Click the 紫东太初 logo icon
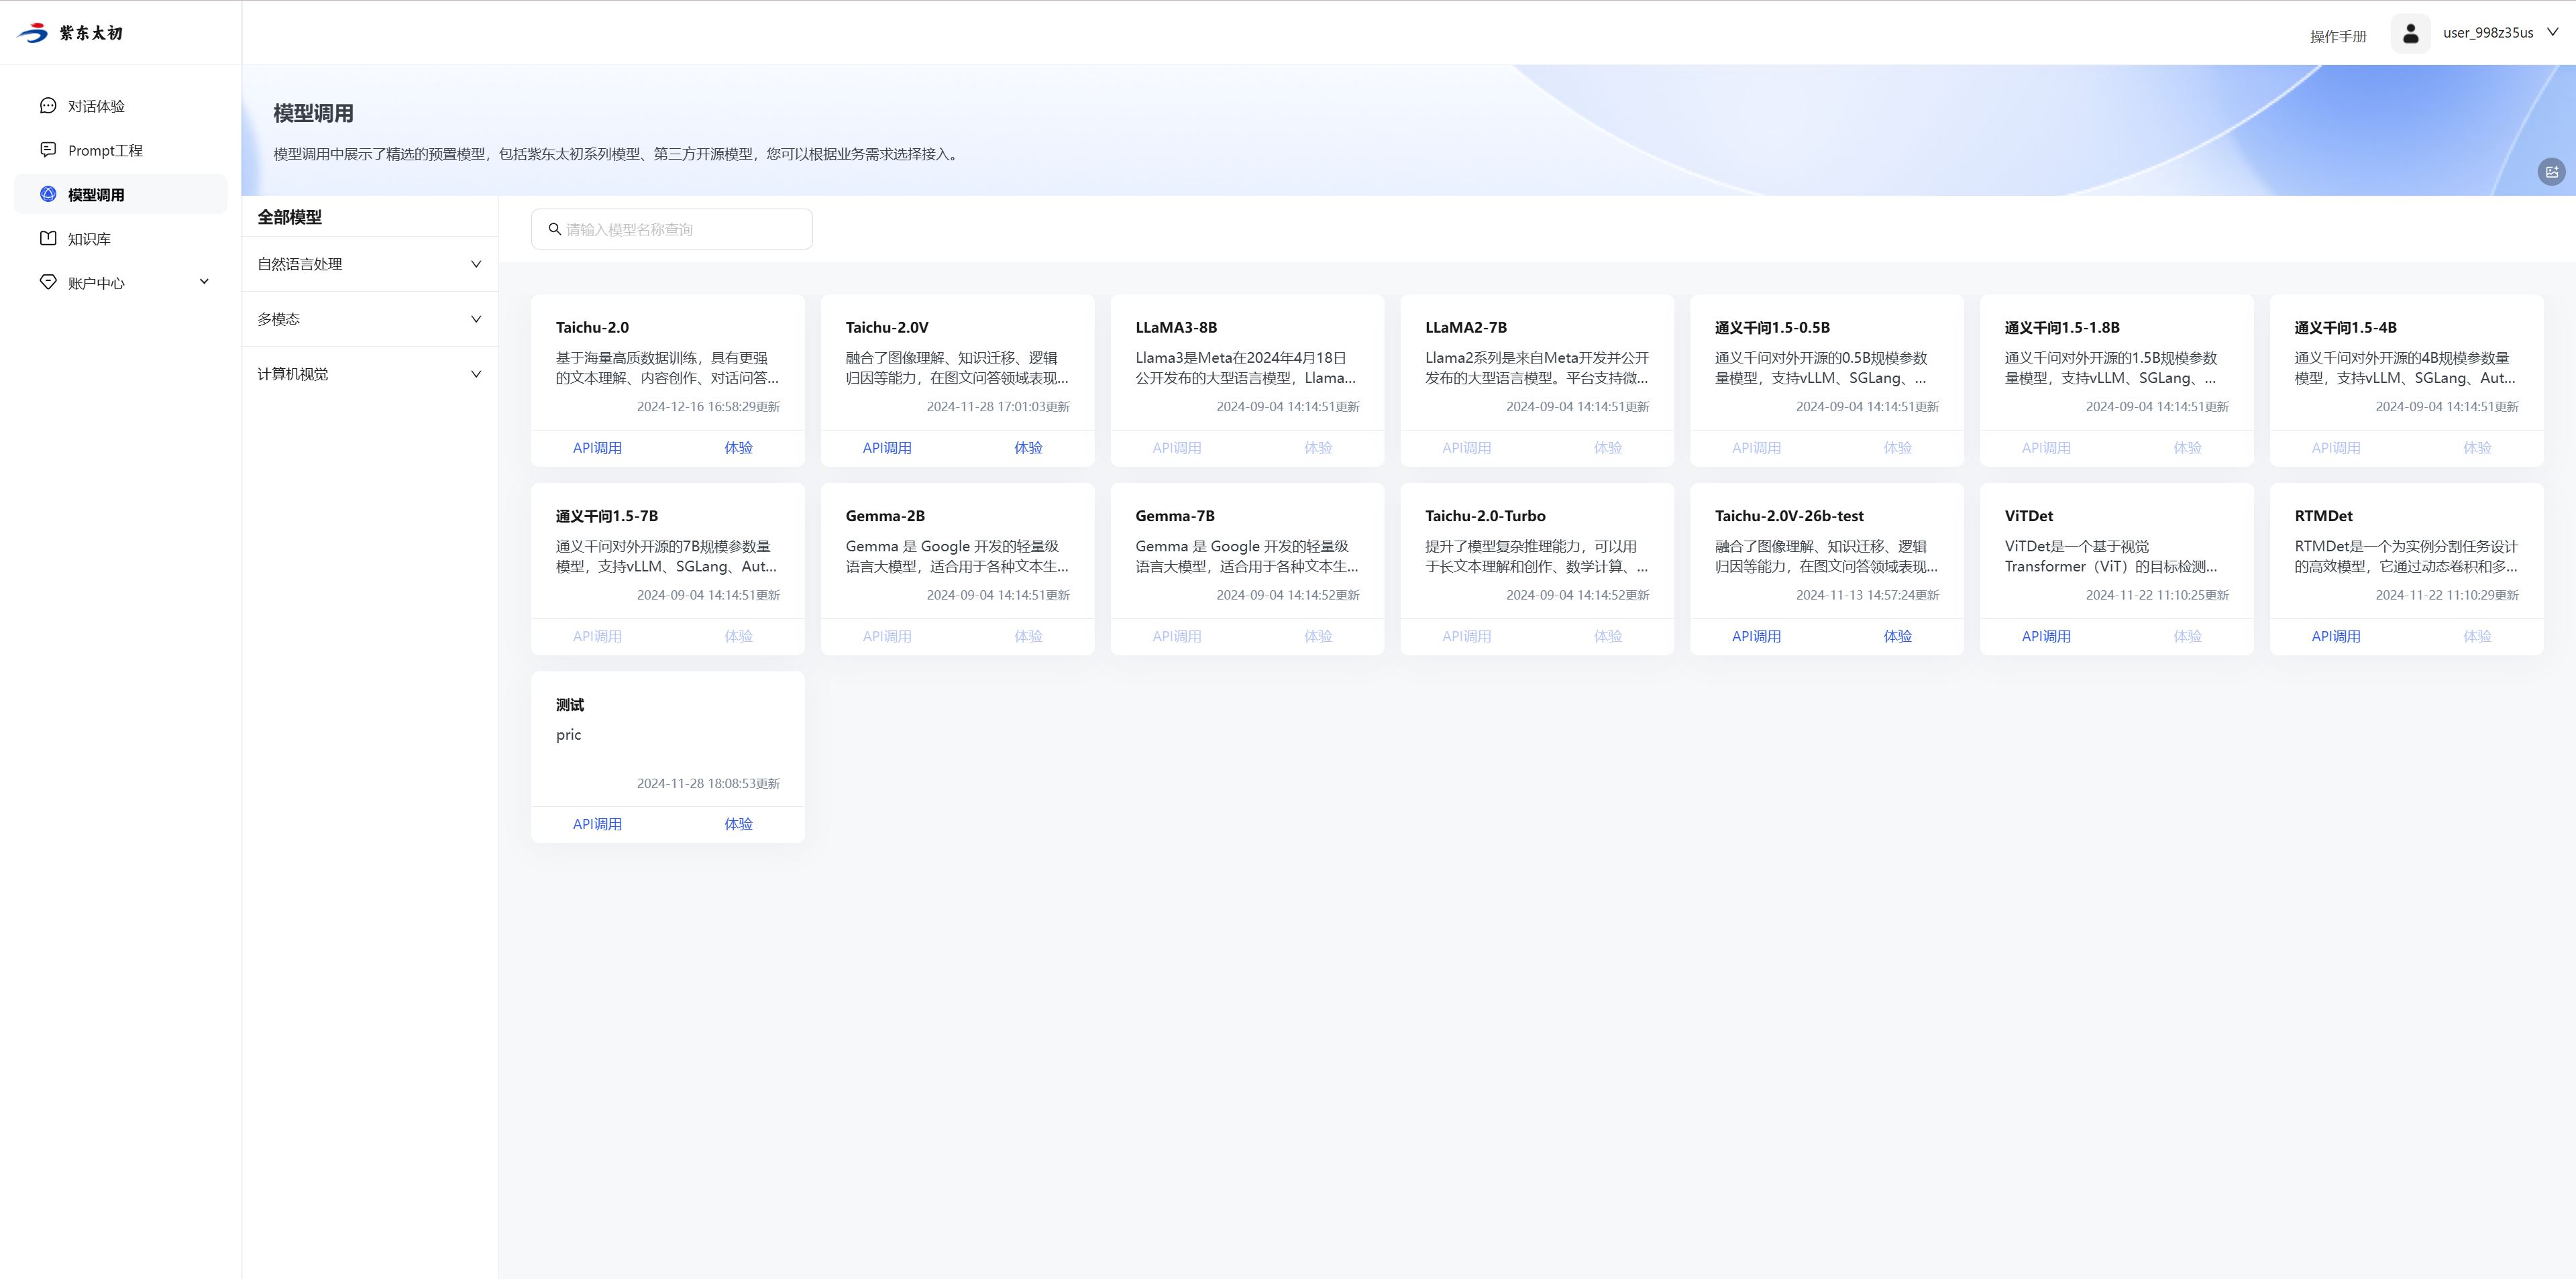The image size is (2576, 1279). coord(33,33)
